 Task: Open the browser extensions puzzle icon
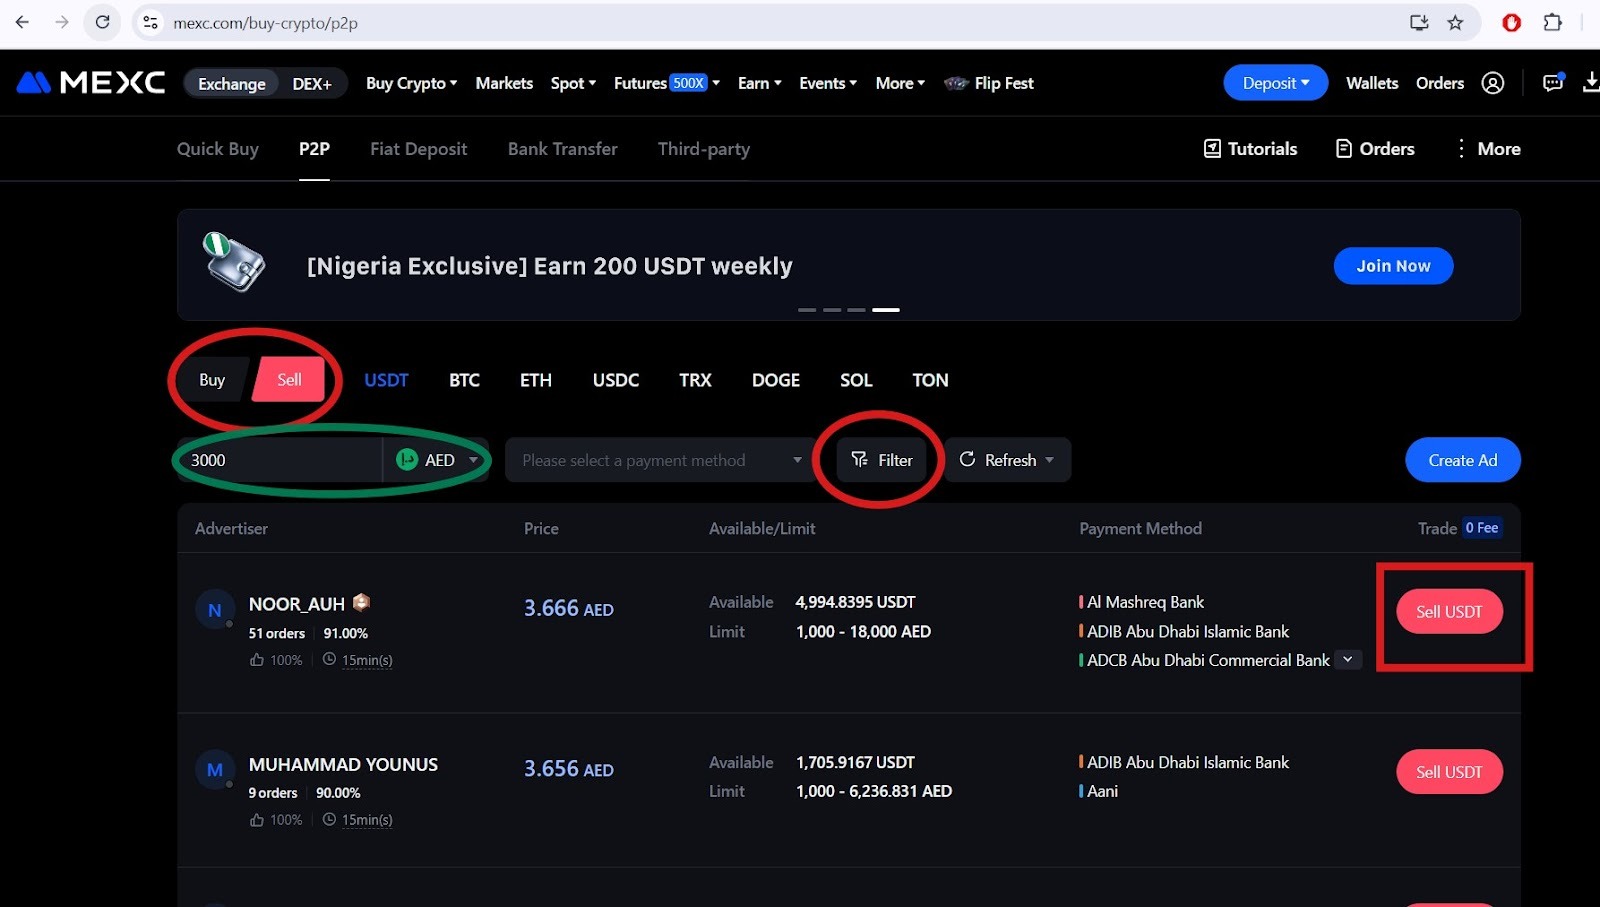(x=1552, y=22)
